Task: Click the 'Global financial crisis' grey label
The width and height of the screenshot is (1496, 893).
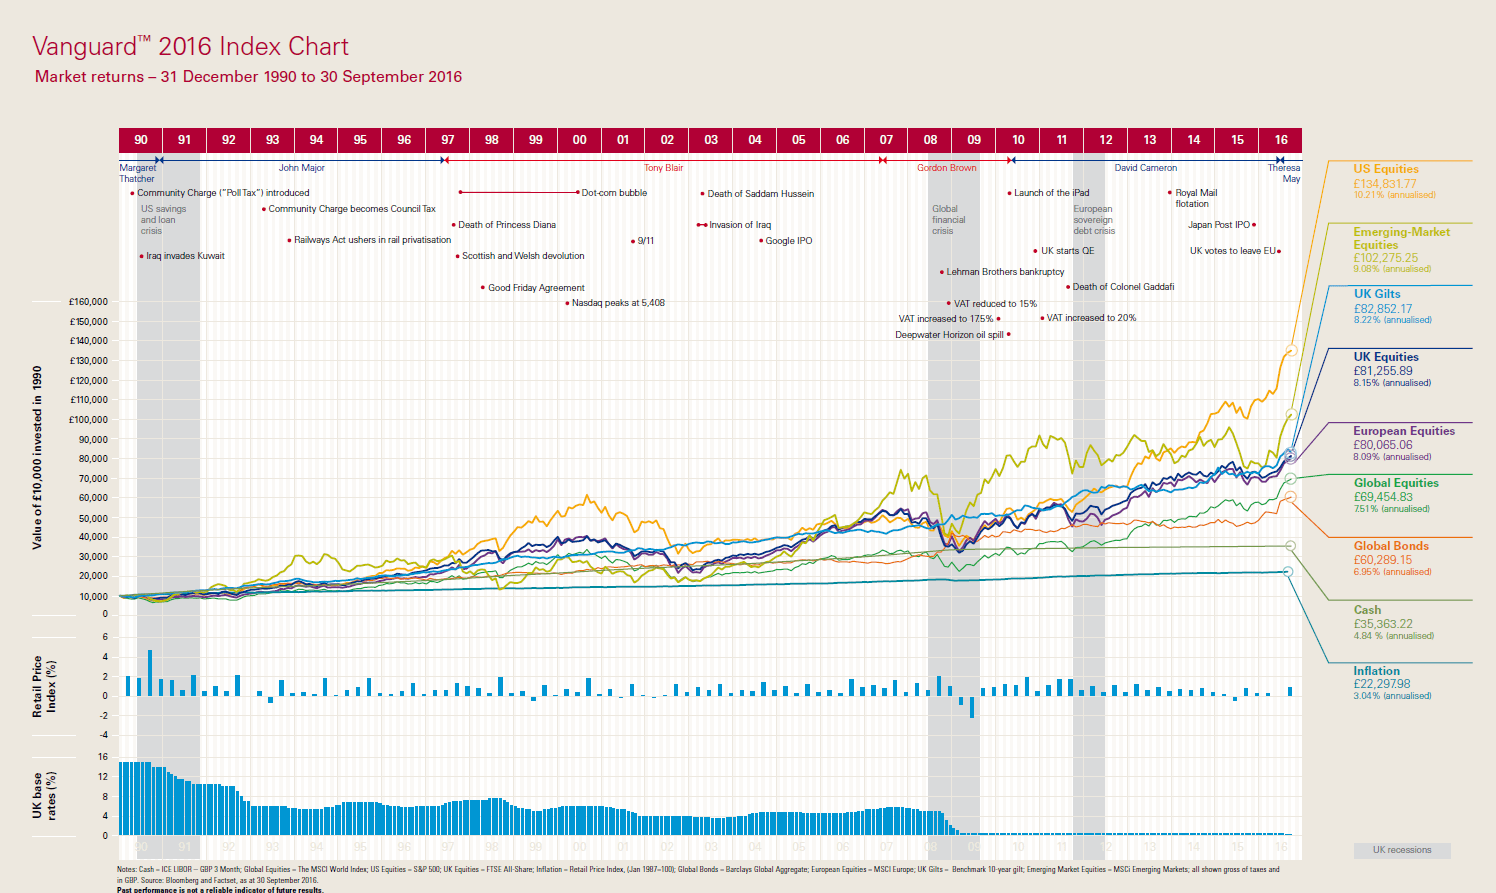Action: [x=949, y=220]
